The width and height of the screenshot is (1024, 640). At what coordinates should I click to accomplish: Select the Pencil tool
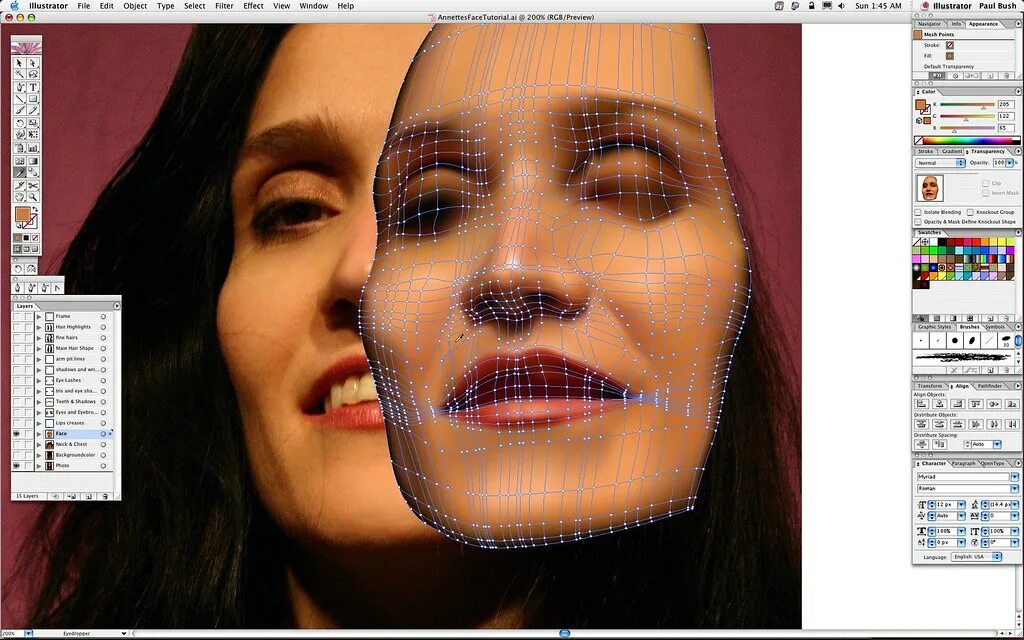(x=33, y=110)
